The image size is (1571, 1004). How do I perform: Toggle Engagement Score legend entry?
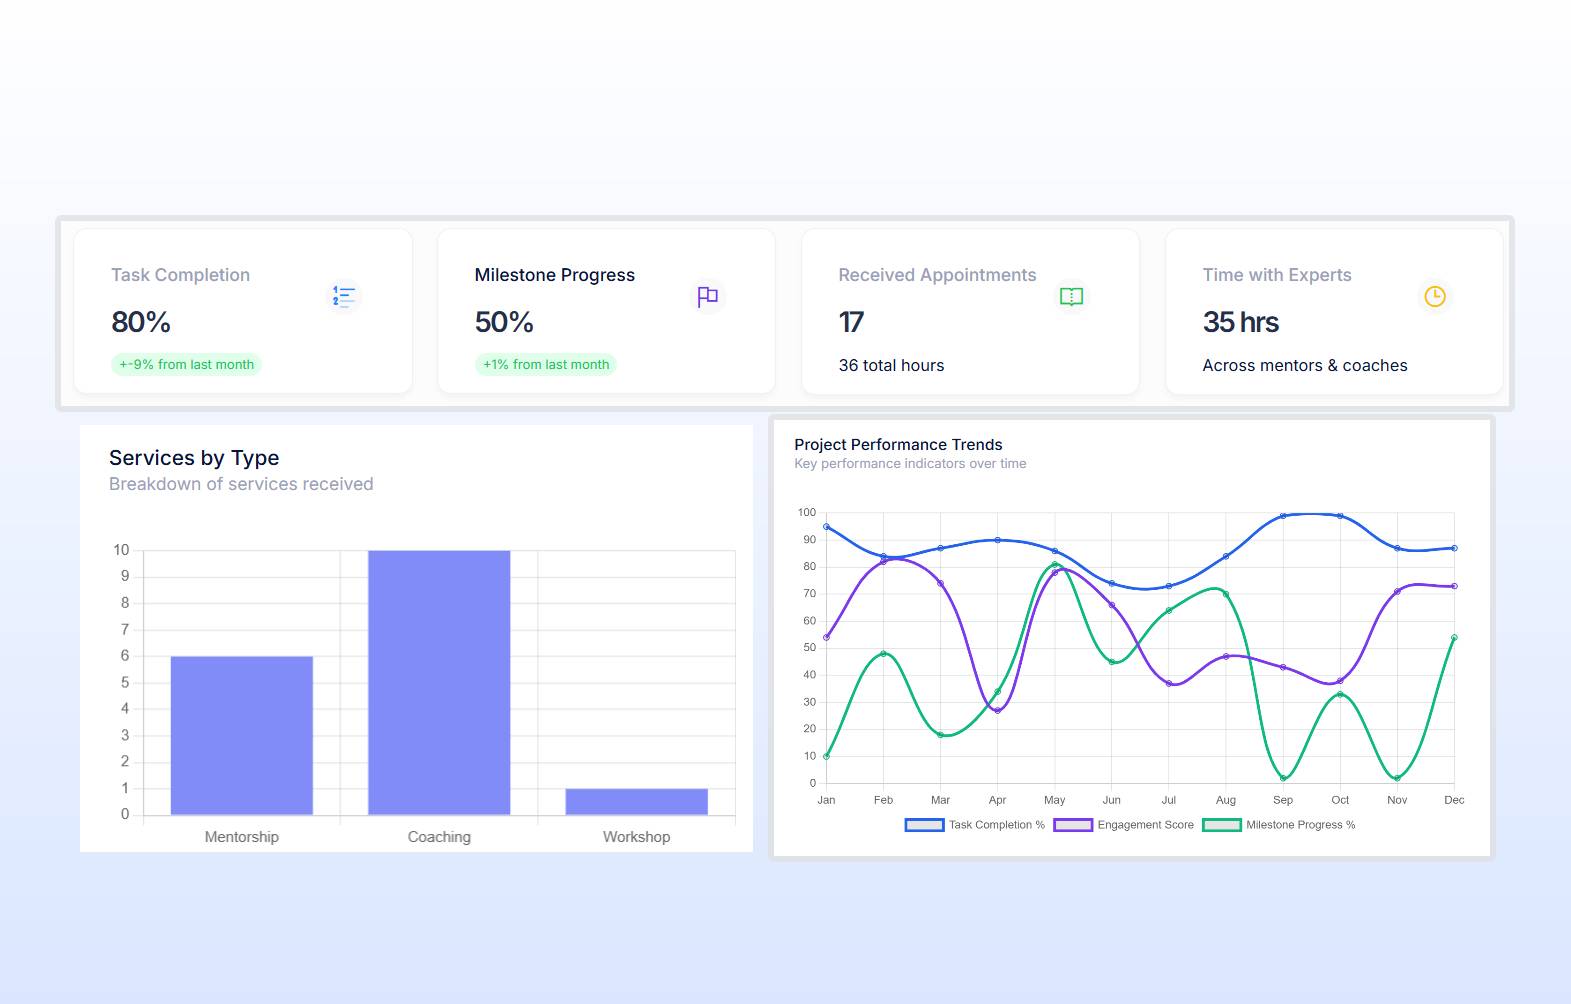(1124, 825)
